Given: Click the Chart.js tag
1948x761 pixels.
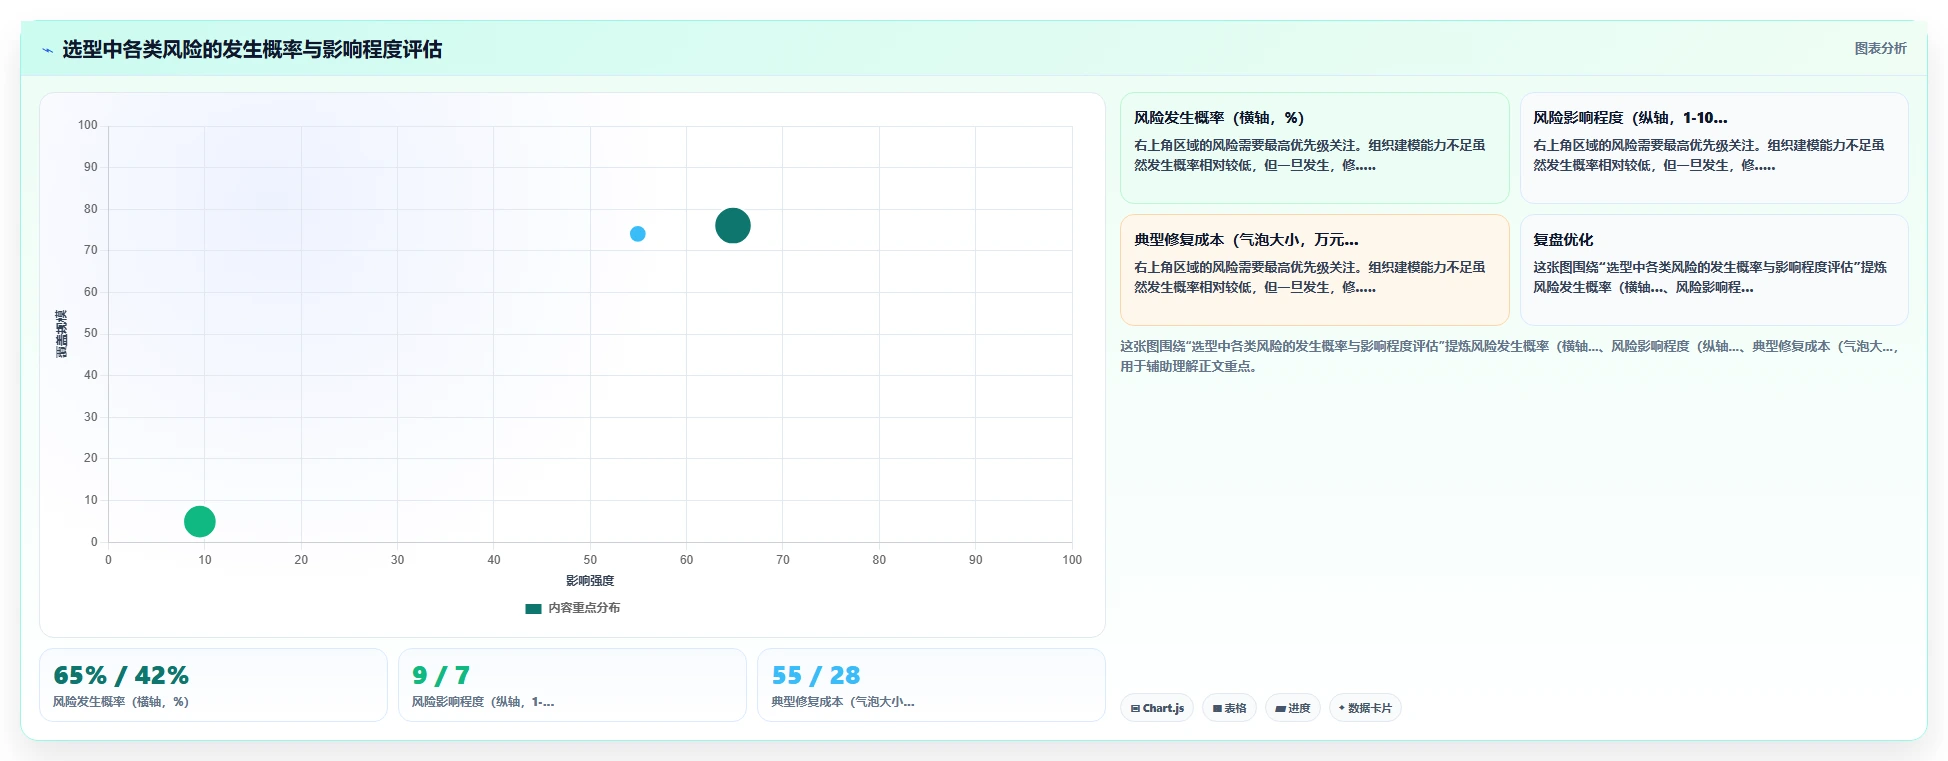Looking at the screenshot, I should click(1157, 708).
